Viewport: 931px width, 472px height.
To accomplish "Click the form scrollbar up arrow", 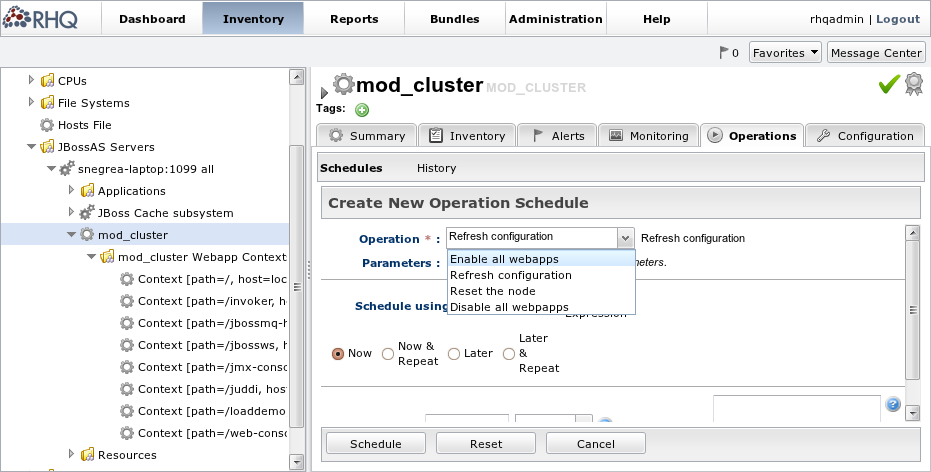I will coord(912,232).
